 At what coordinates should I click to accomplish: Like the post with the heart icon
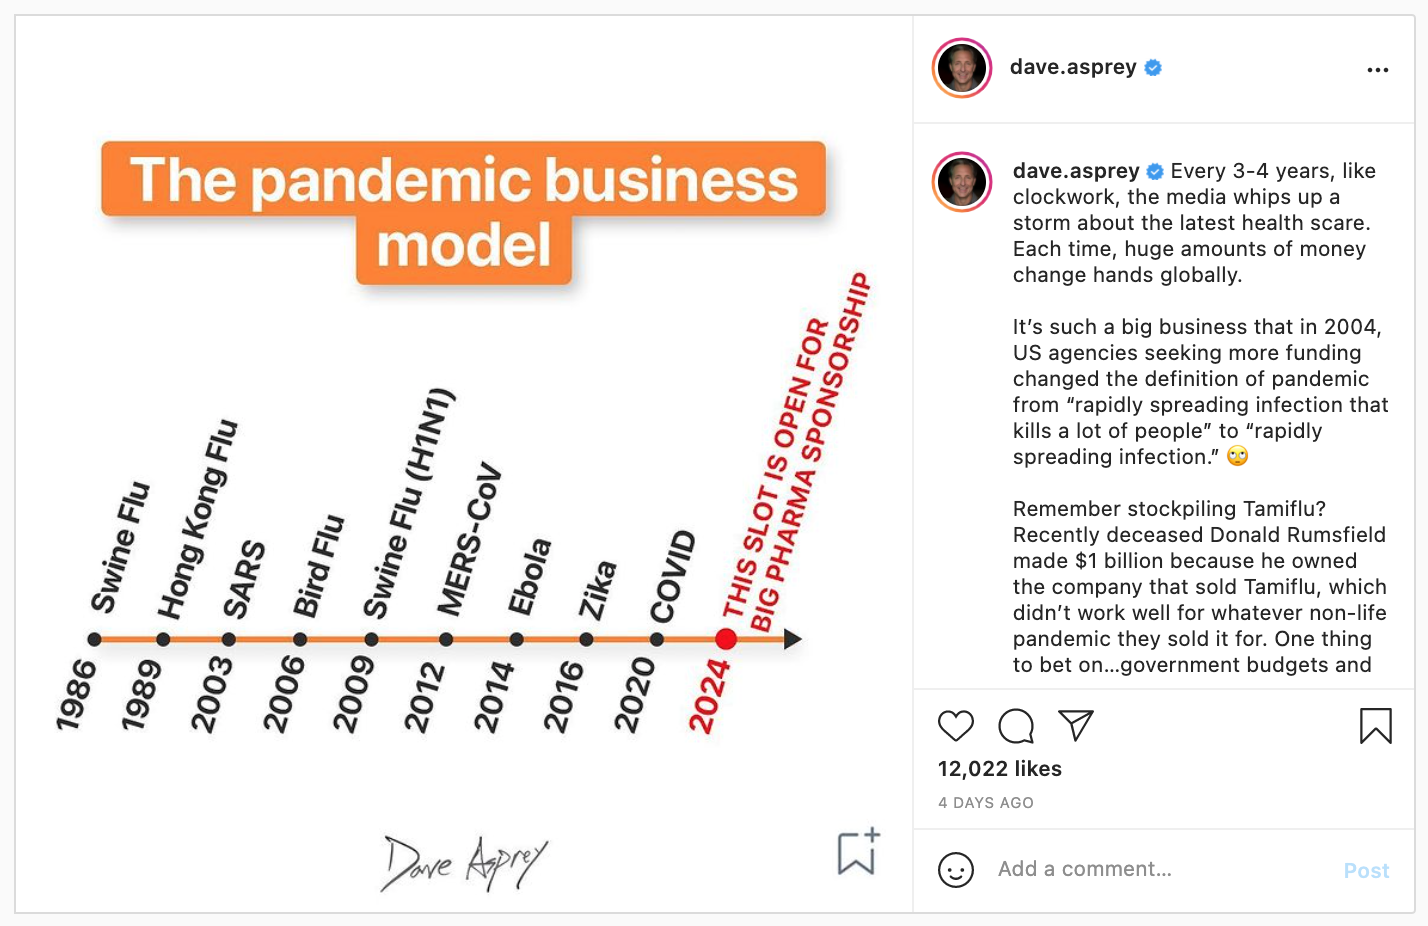point(955,727)
